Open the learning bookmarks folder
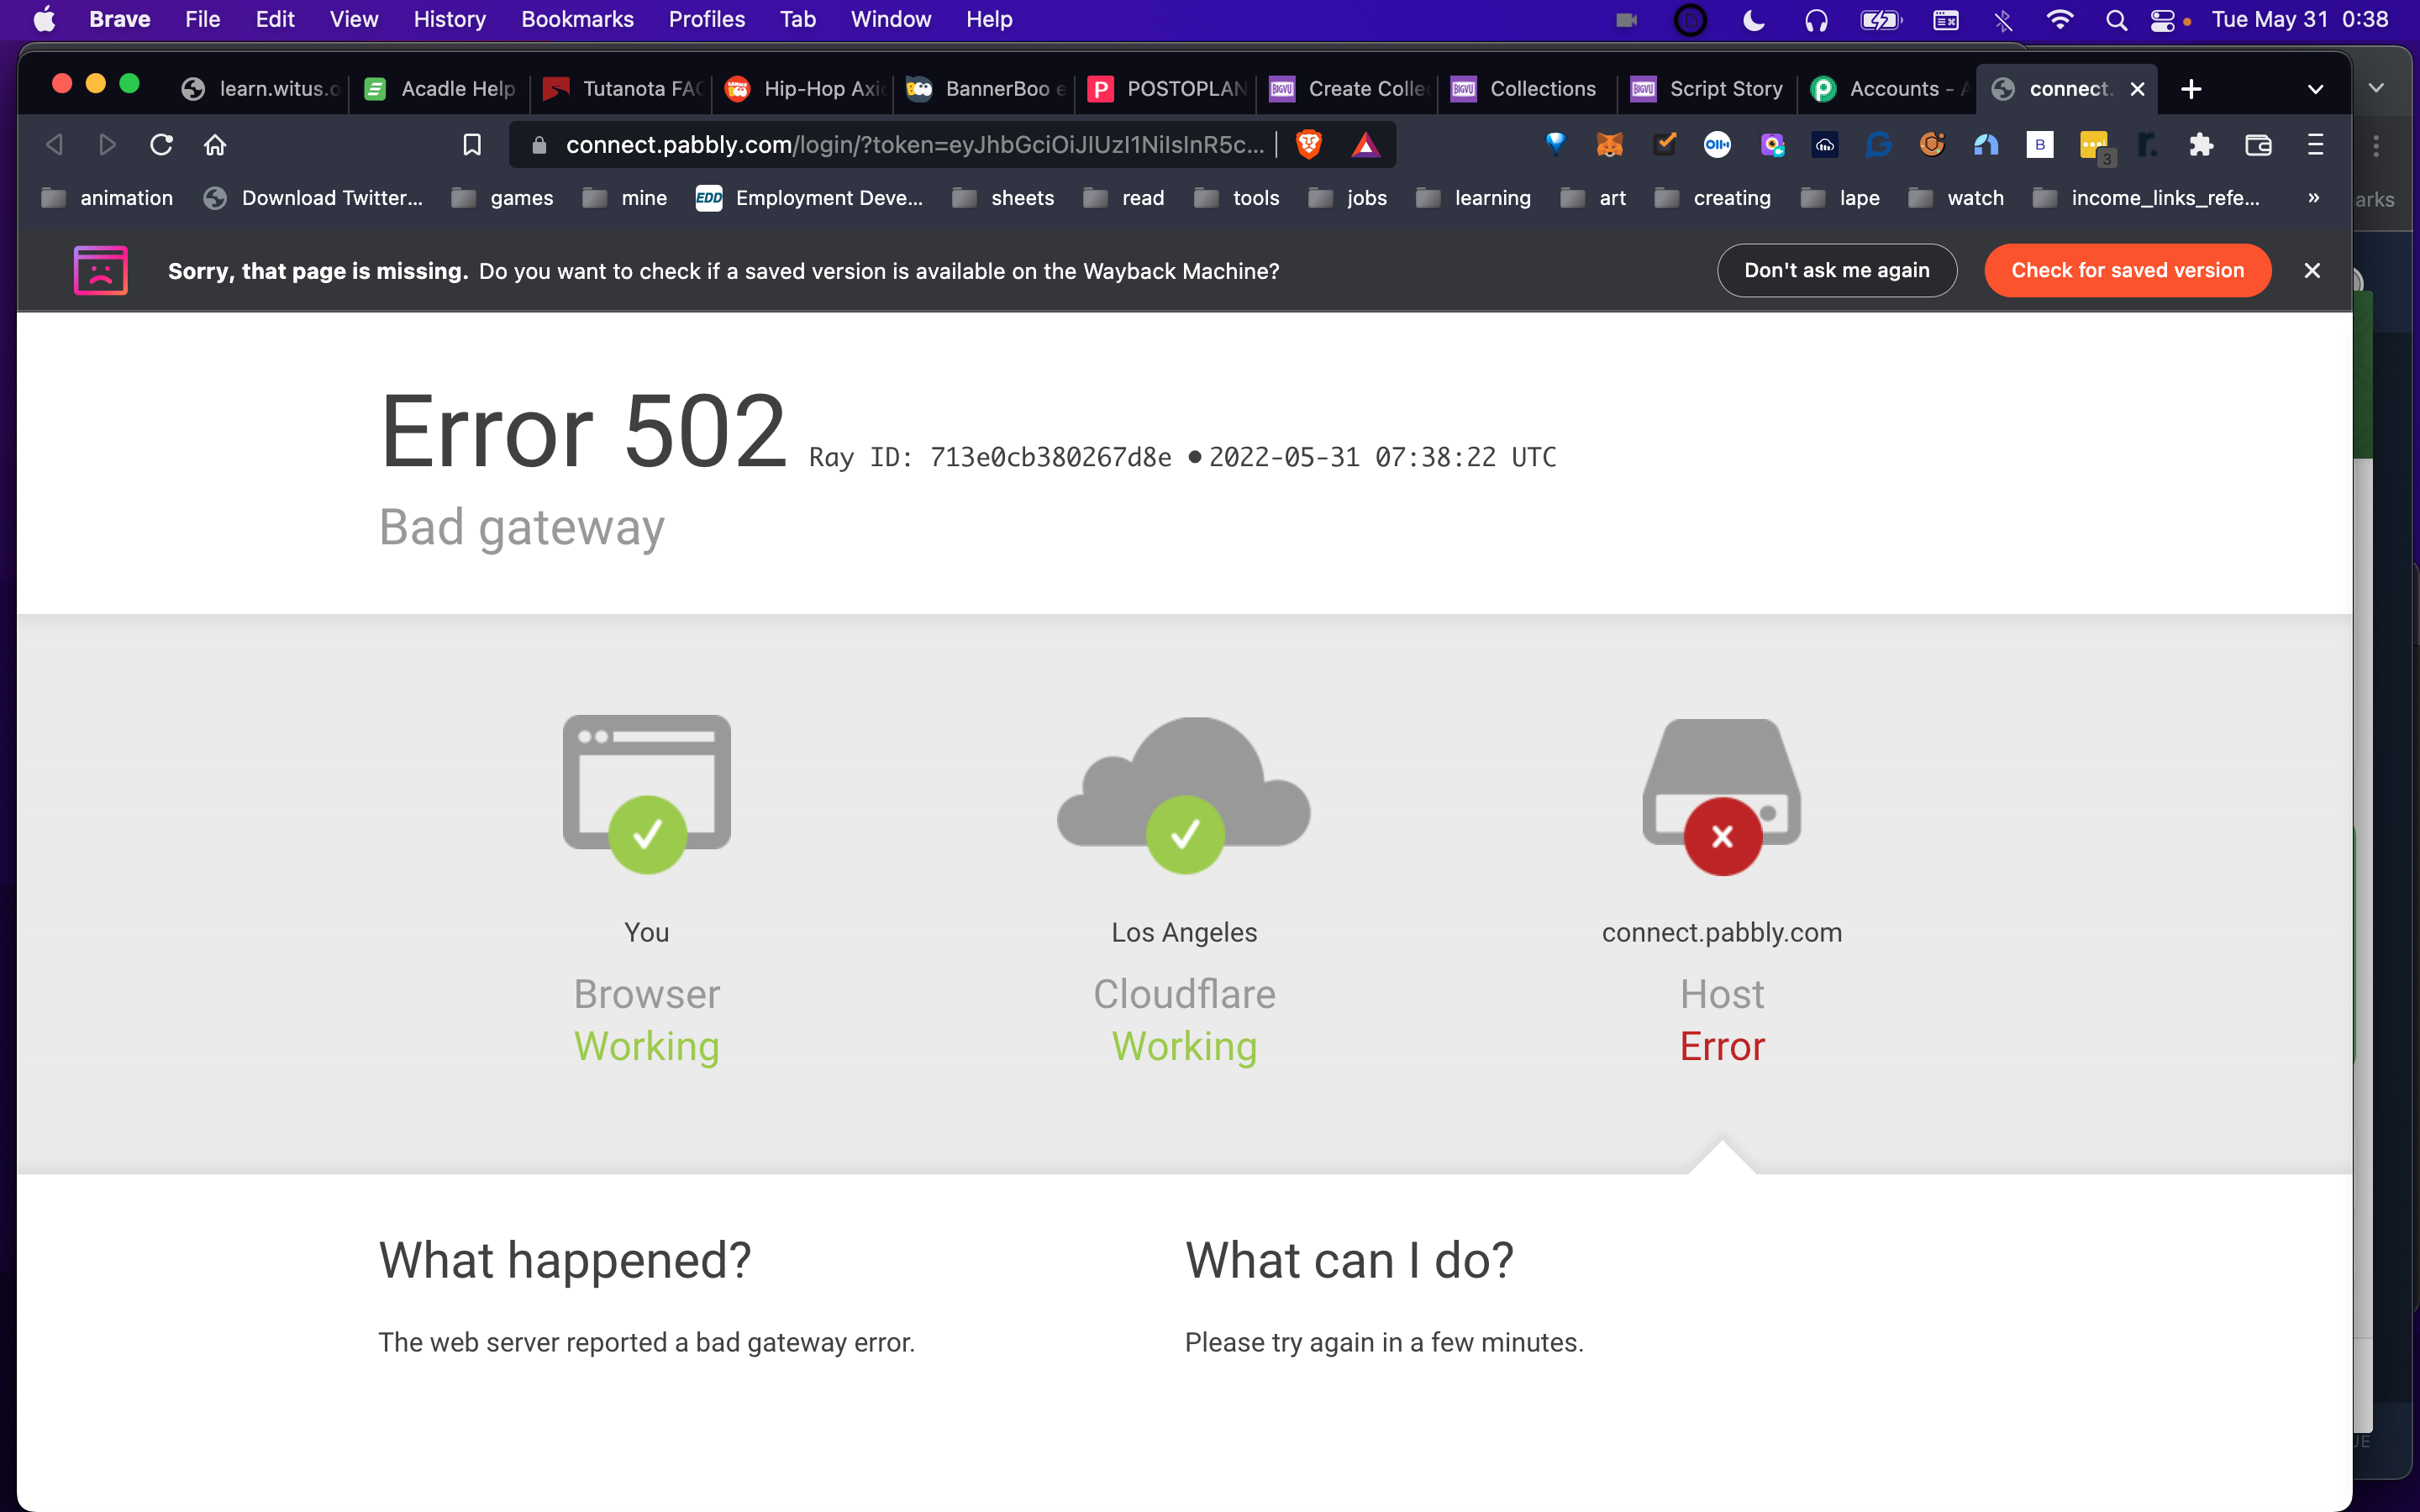The height and width of the screenshot is (1512, 2420). 1474,198
